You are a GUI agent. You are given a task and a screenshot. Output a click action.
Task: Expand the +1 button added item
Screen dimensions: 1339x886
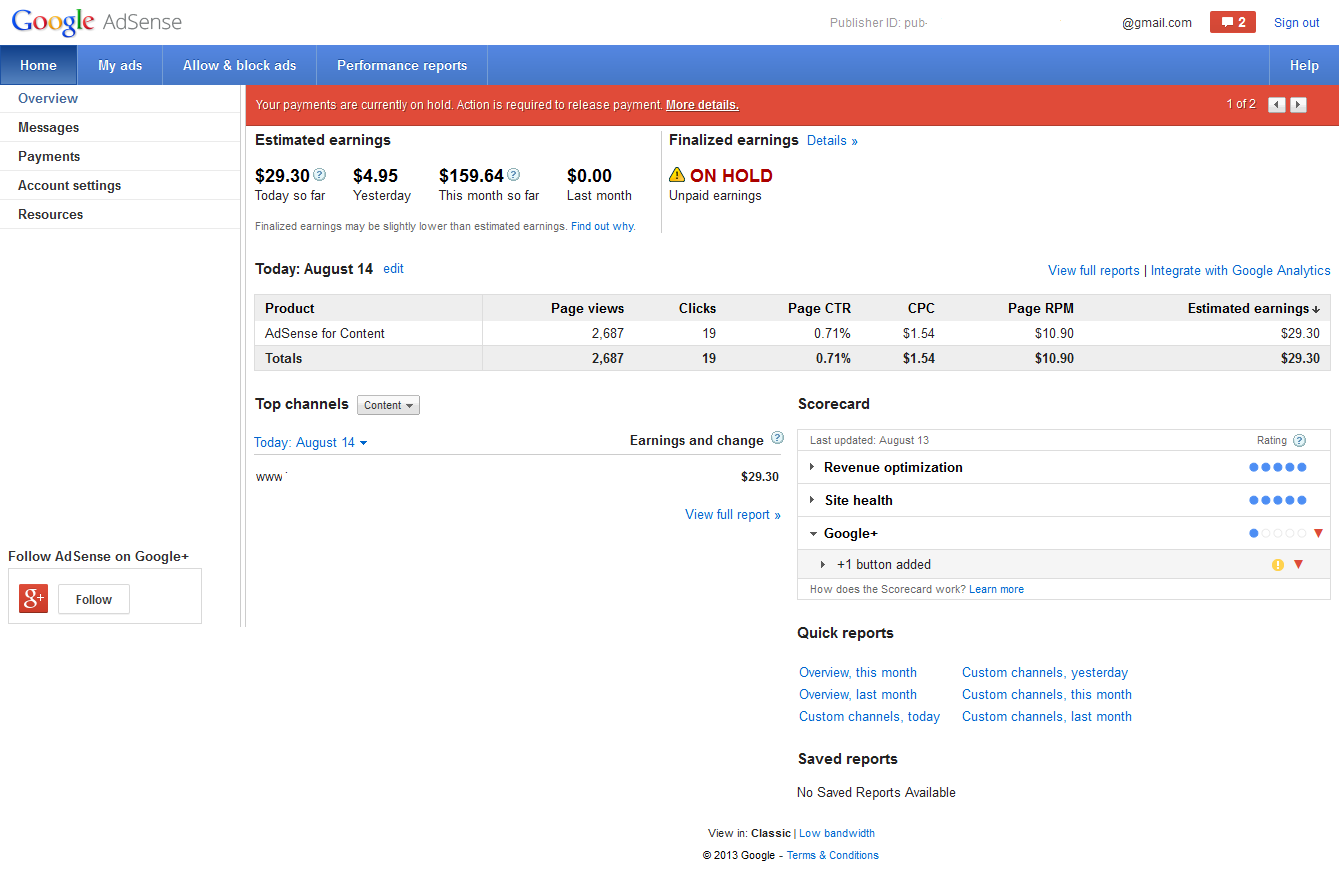[823, 565]
